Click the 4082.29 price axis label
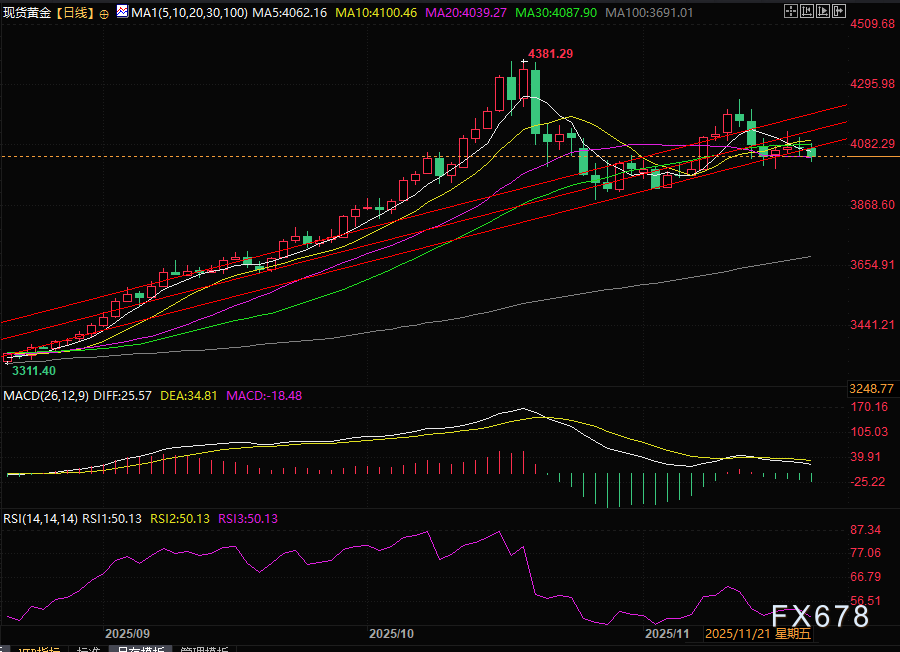The height and width of the screenshot is (652, 900). (x=870, y=144)
